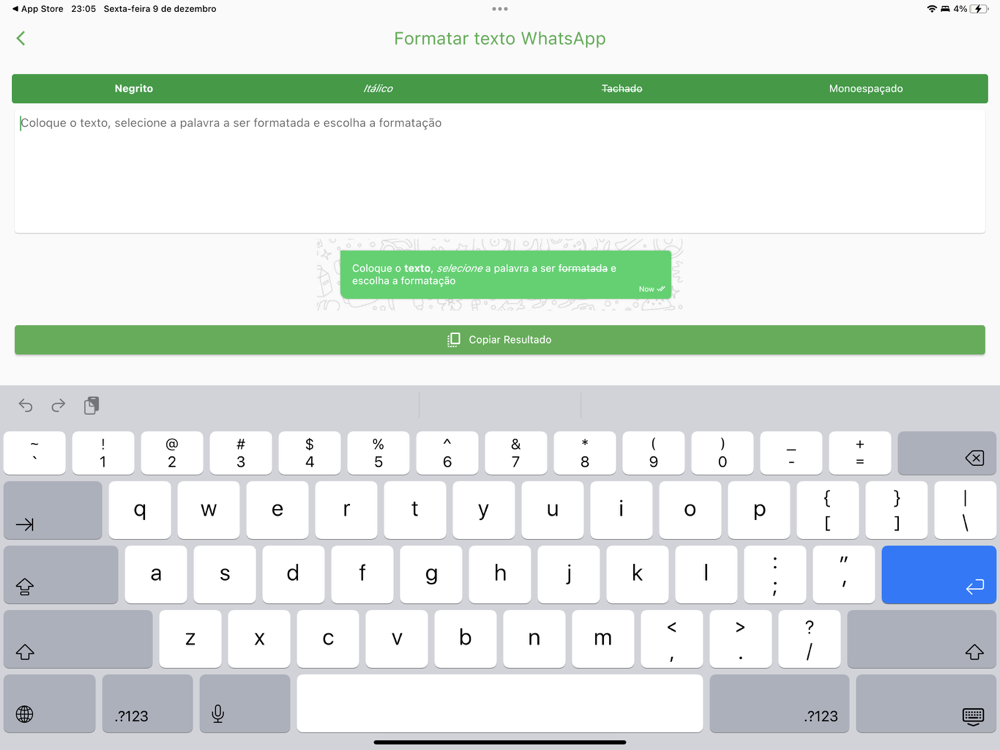This screenshot has height=750, width=1000.
Task: Go back with the green chevron
Action: [x=20, y=38]
